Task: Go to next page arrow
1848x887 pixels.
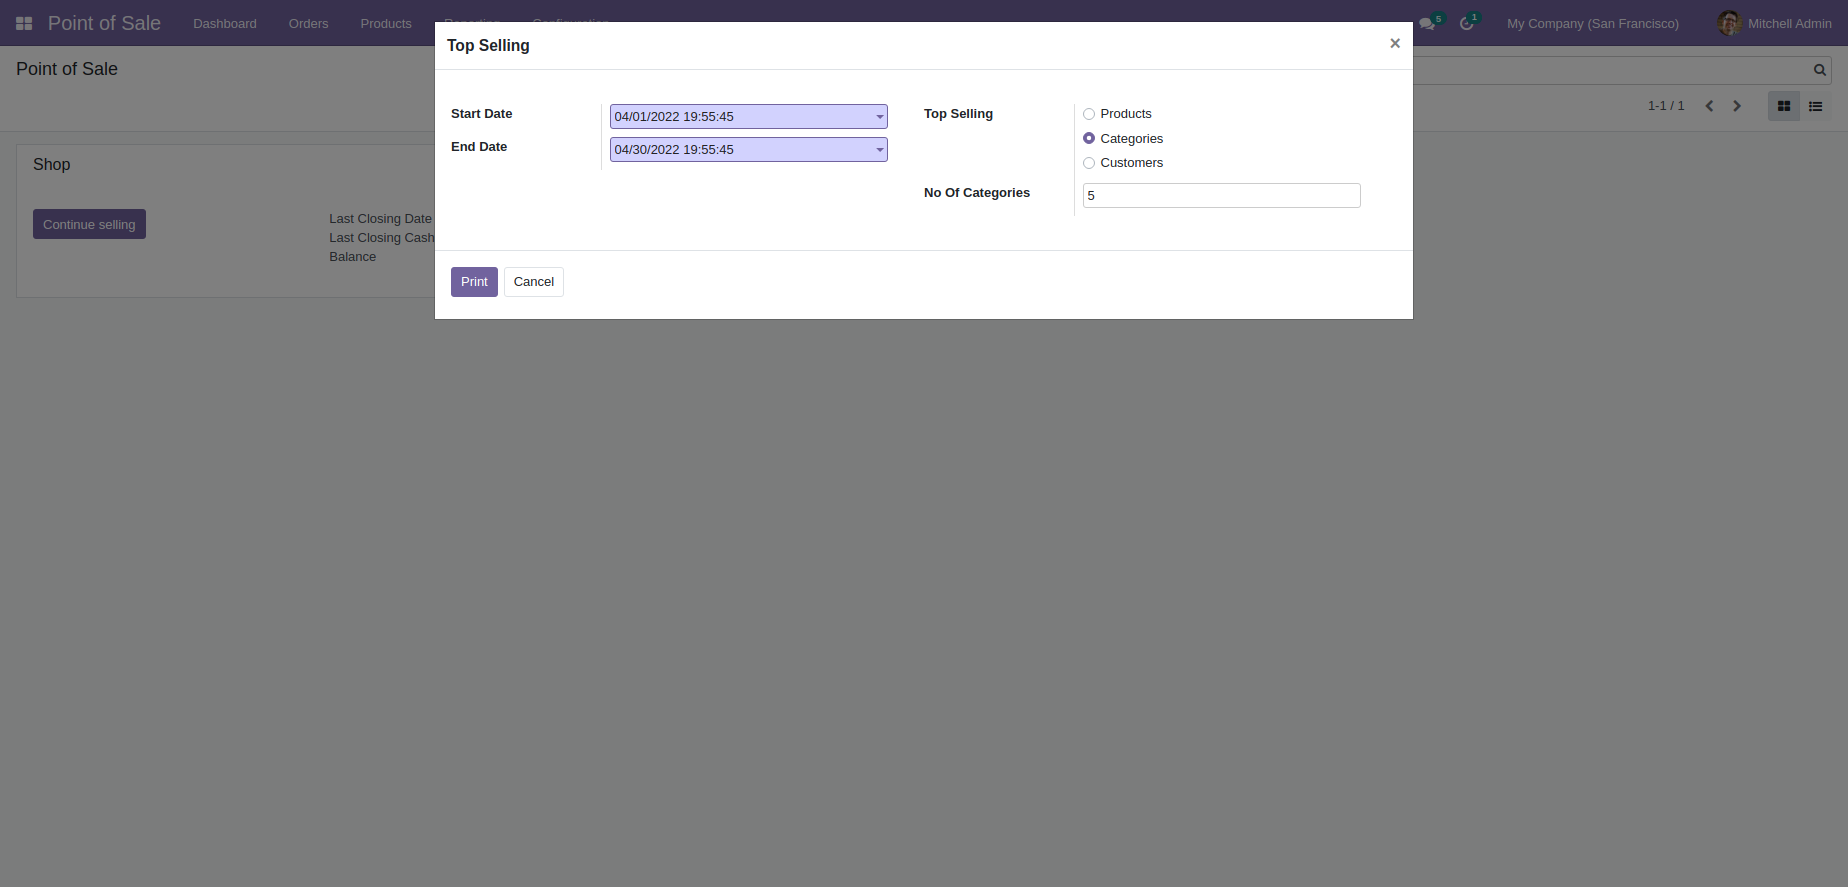Action: click(1737, 106)
